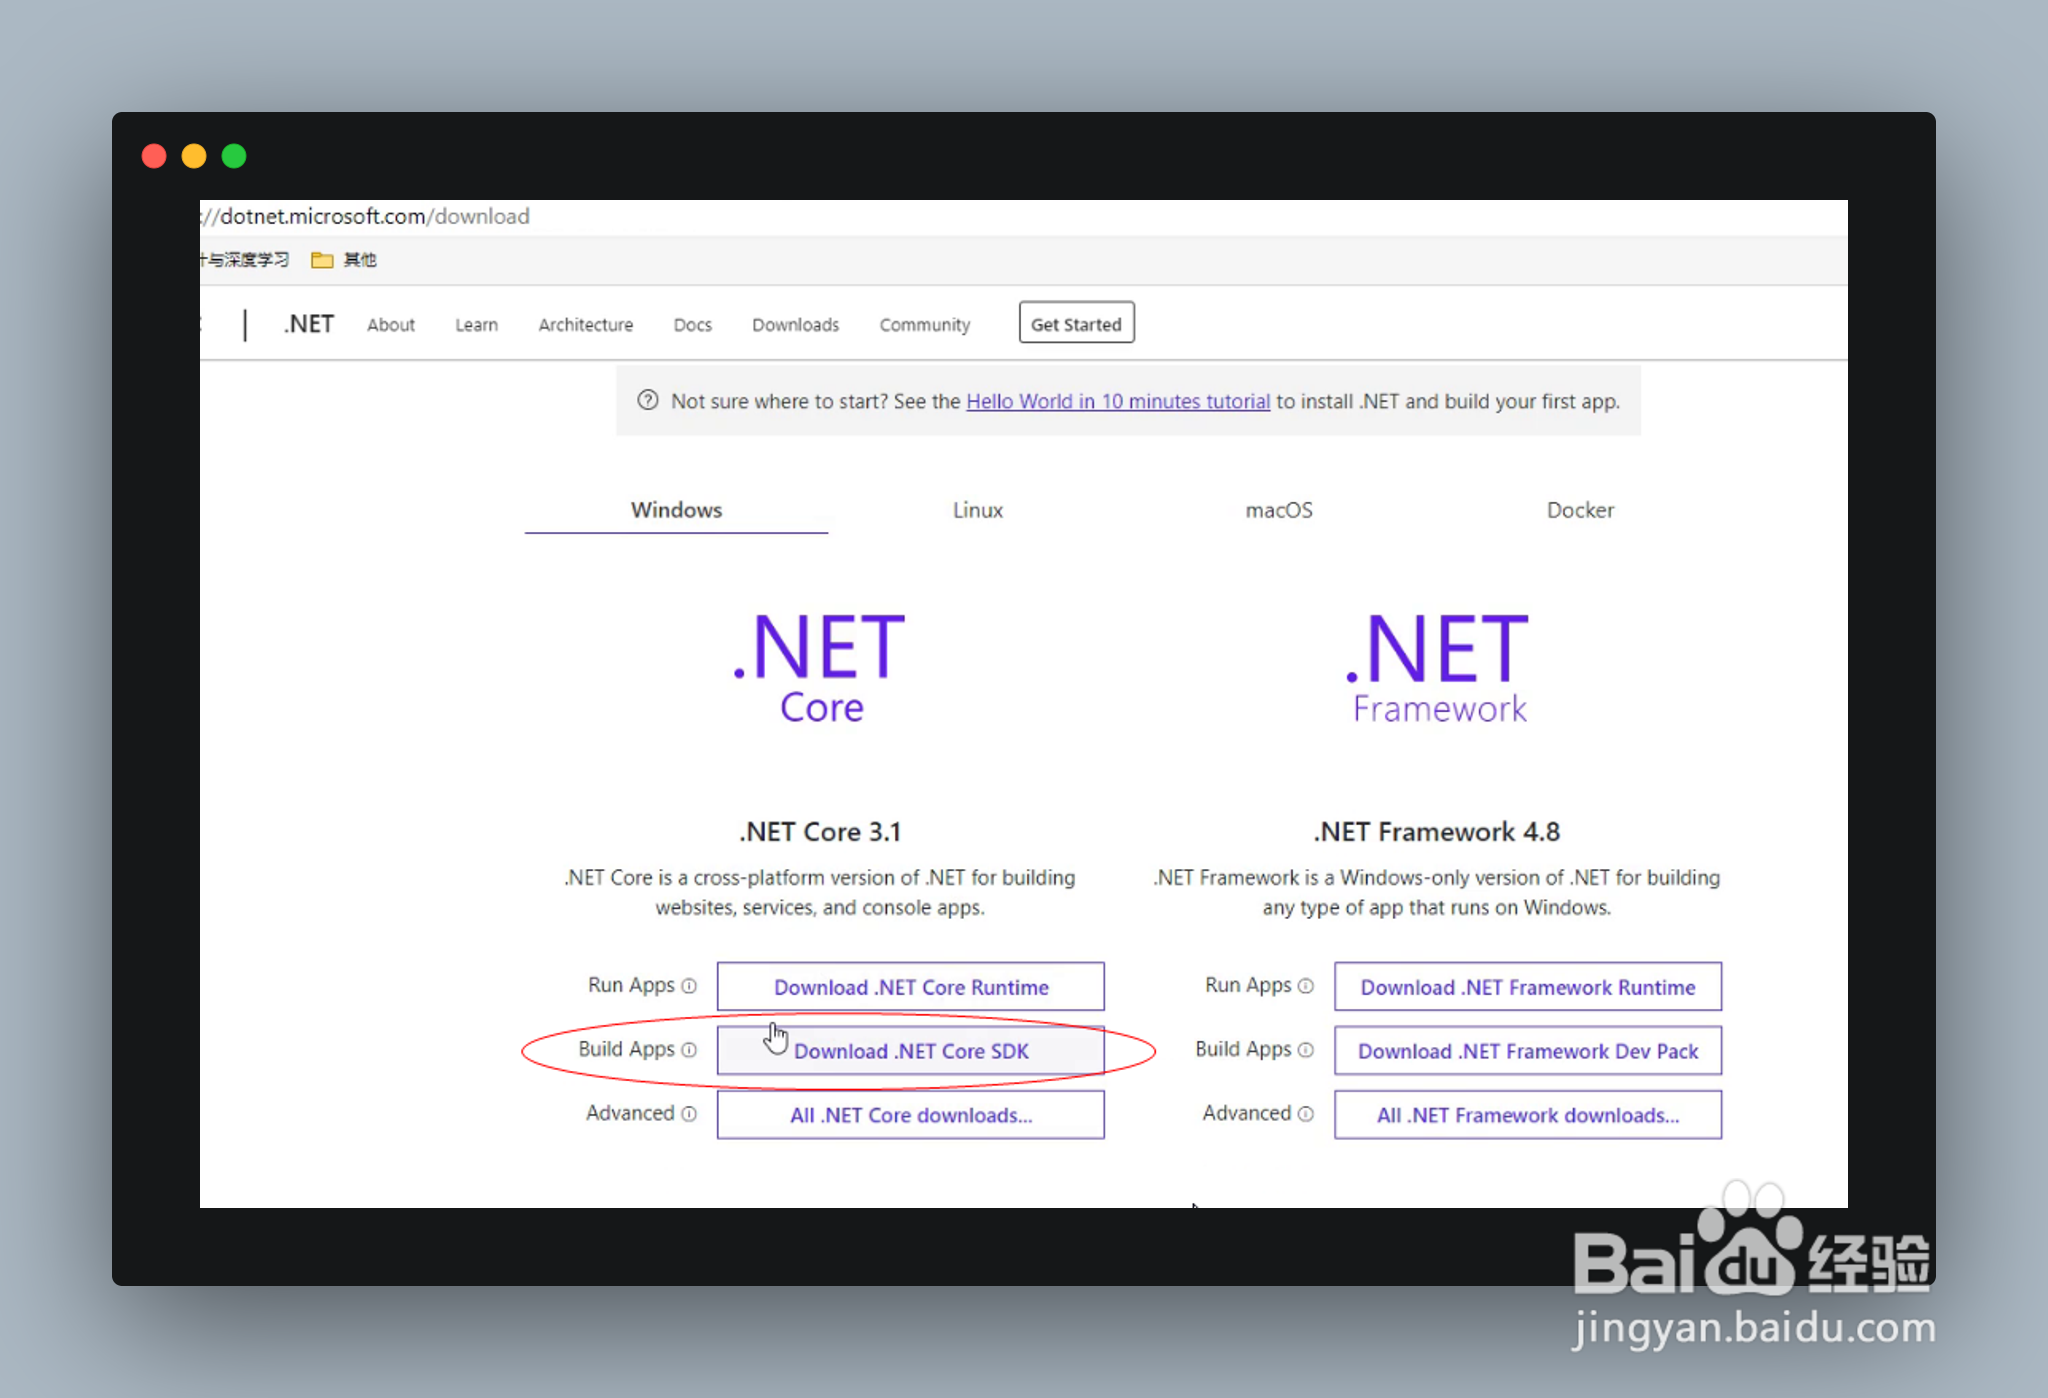Click info icon beside Framework Build Apps
Screen dimensions: 2048x1398
pyautogui.click(x=1306, y=1050)
